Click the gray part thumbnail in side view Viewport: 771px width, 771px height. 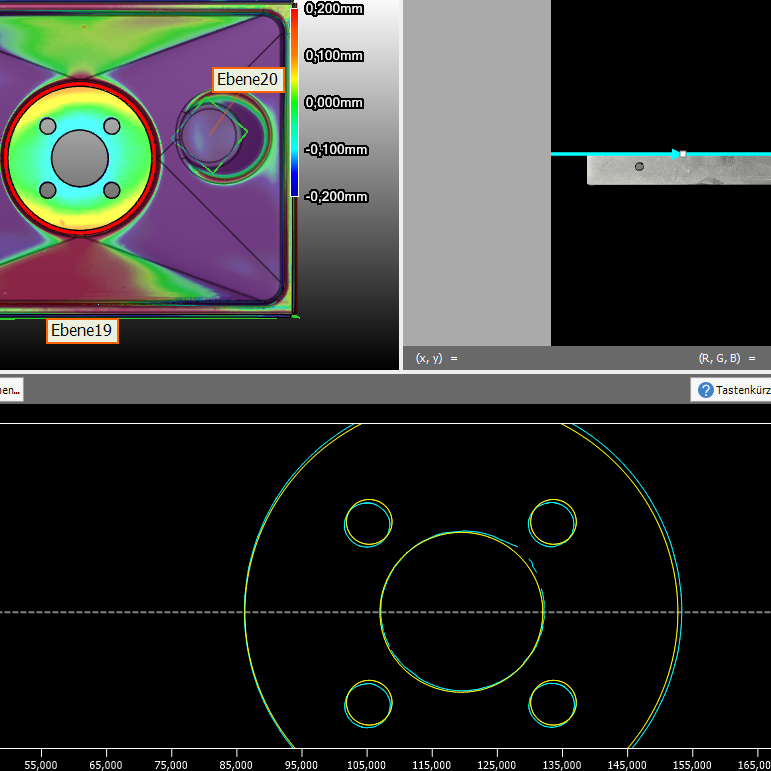point(679,170)
